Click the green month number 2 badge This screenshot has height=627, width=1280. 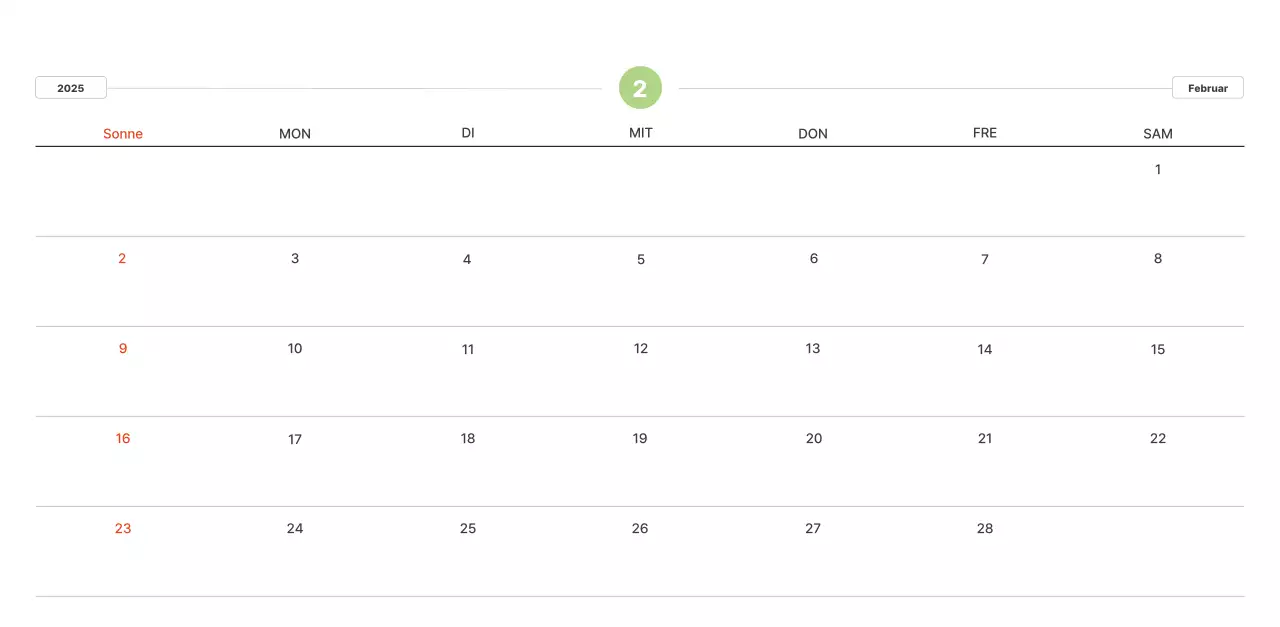click(x=640, y=88)
